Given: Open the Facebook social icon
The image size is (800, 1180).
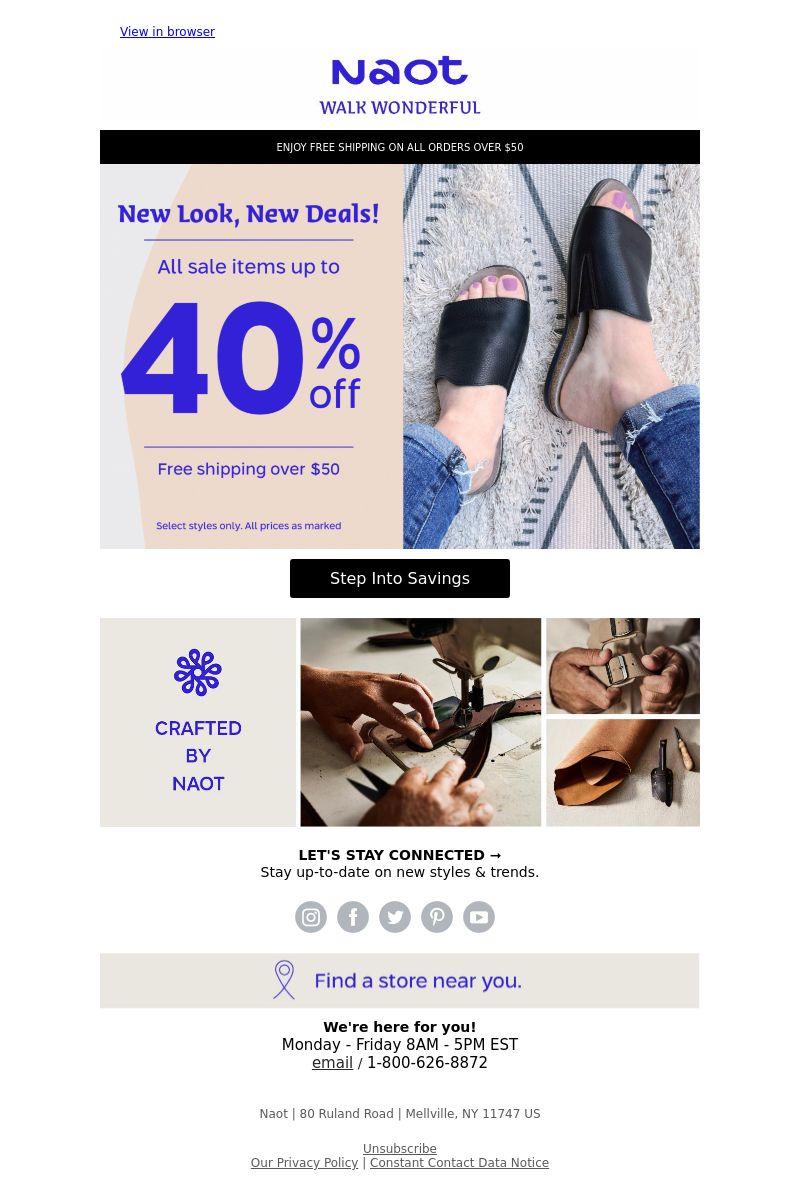Looking at the screenshot, I should coord(353,917).
